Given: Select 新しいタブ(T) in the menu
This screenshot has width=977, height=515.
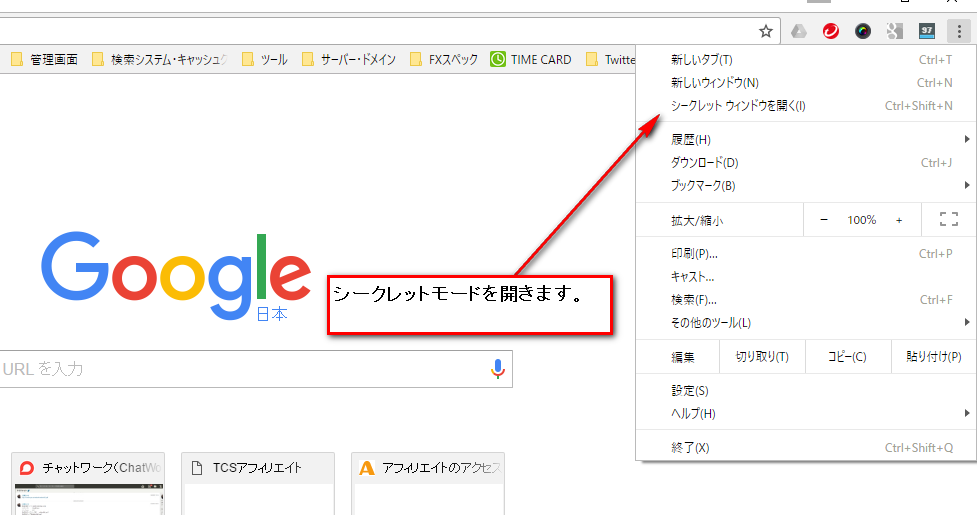Looking at the screenshot, I should [x=806, y=60].
